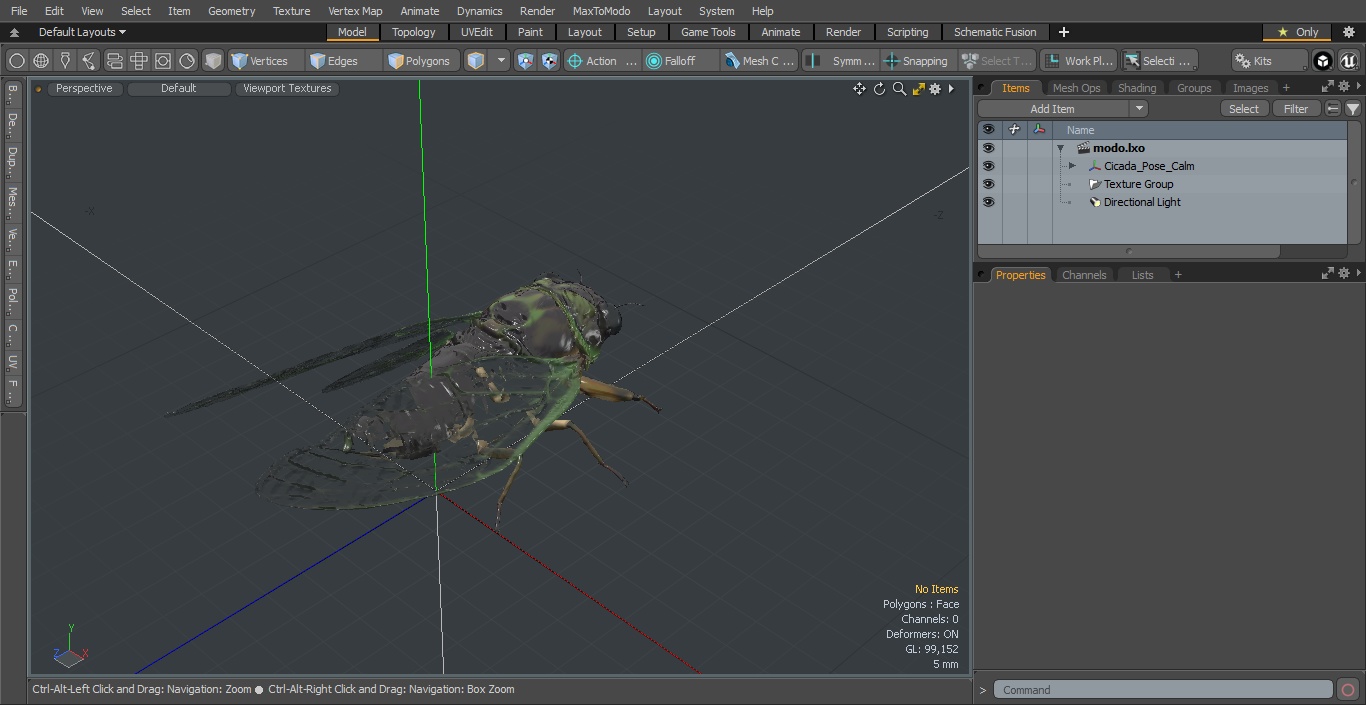This screenshot has height=705, width=1366.
Task: Open the Geometry menu
Action: (x=231, y=11)
